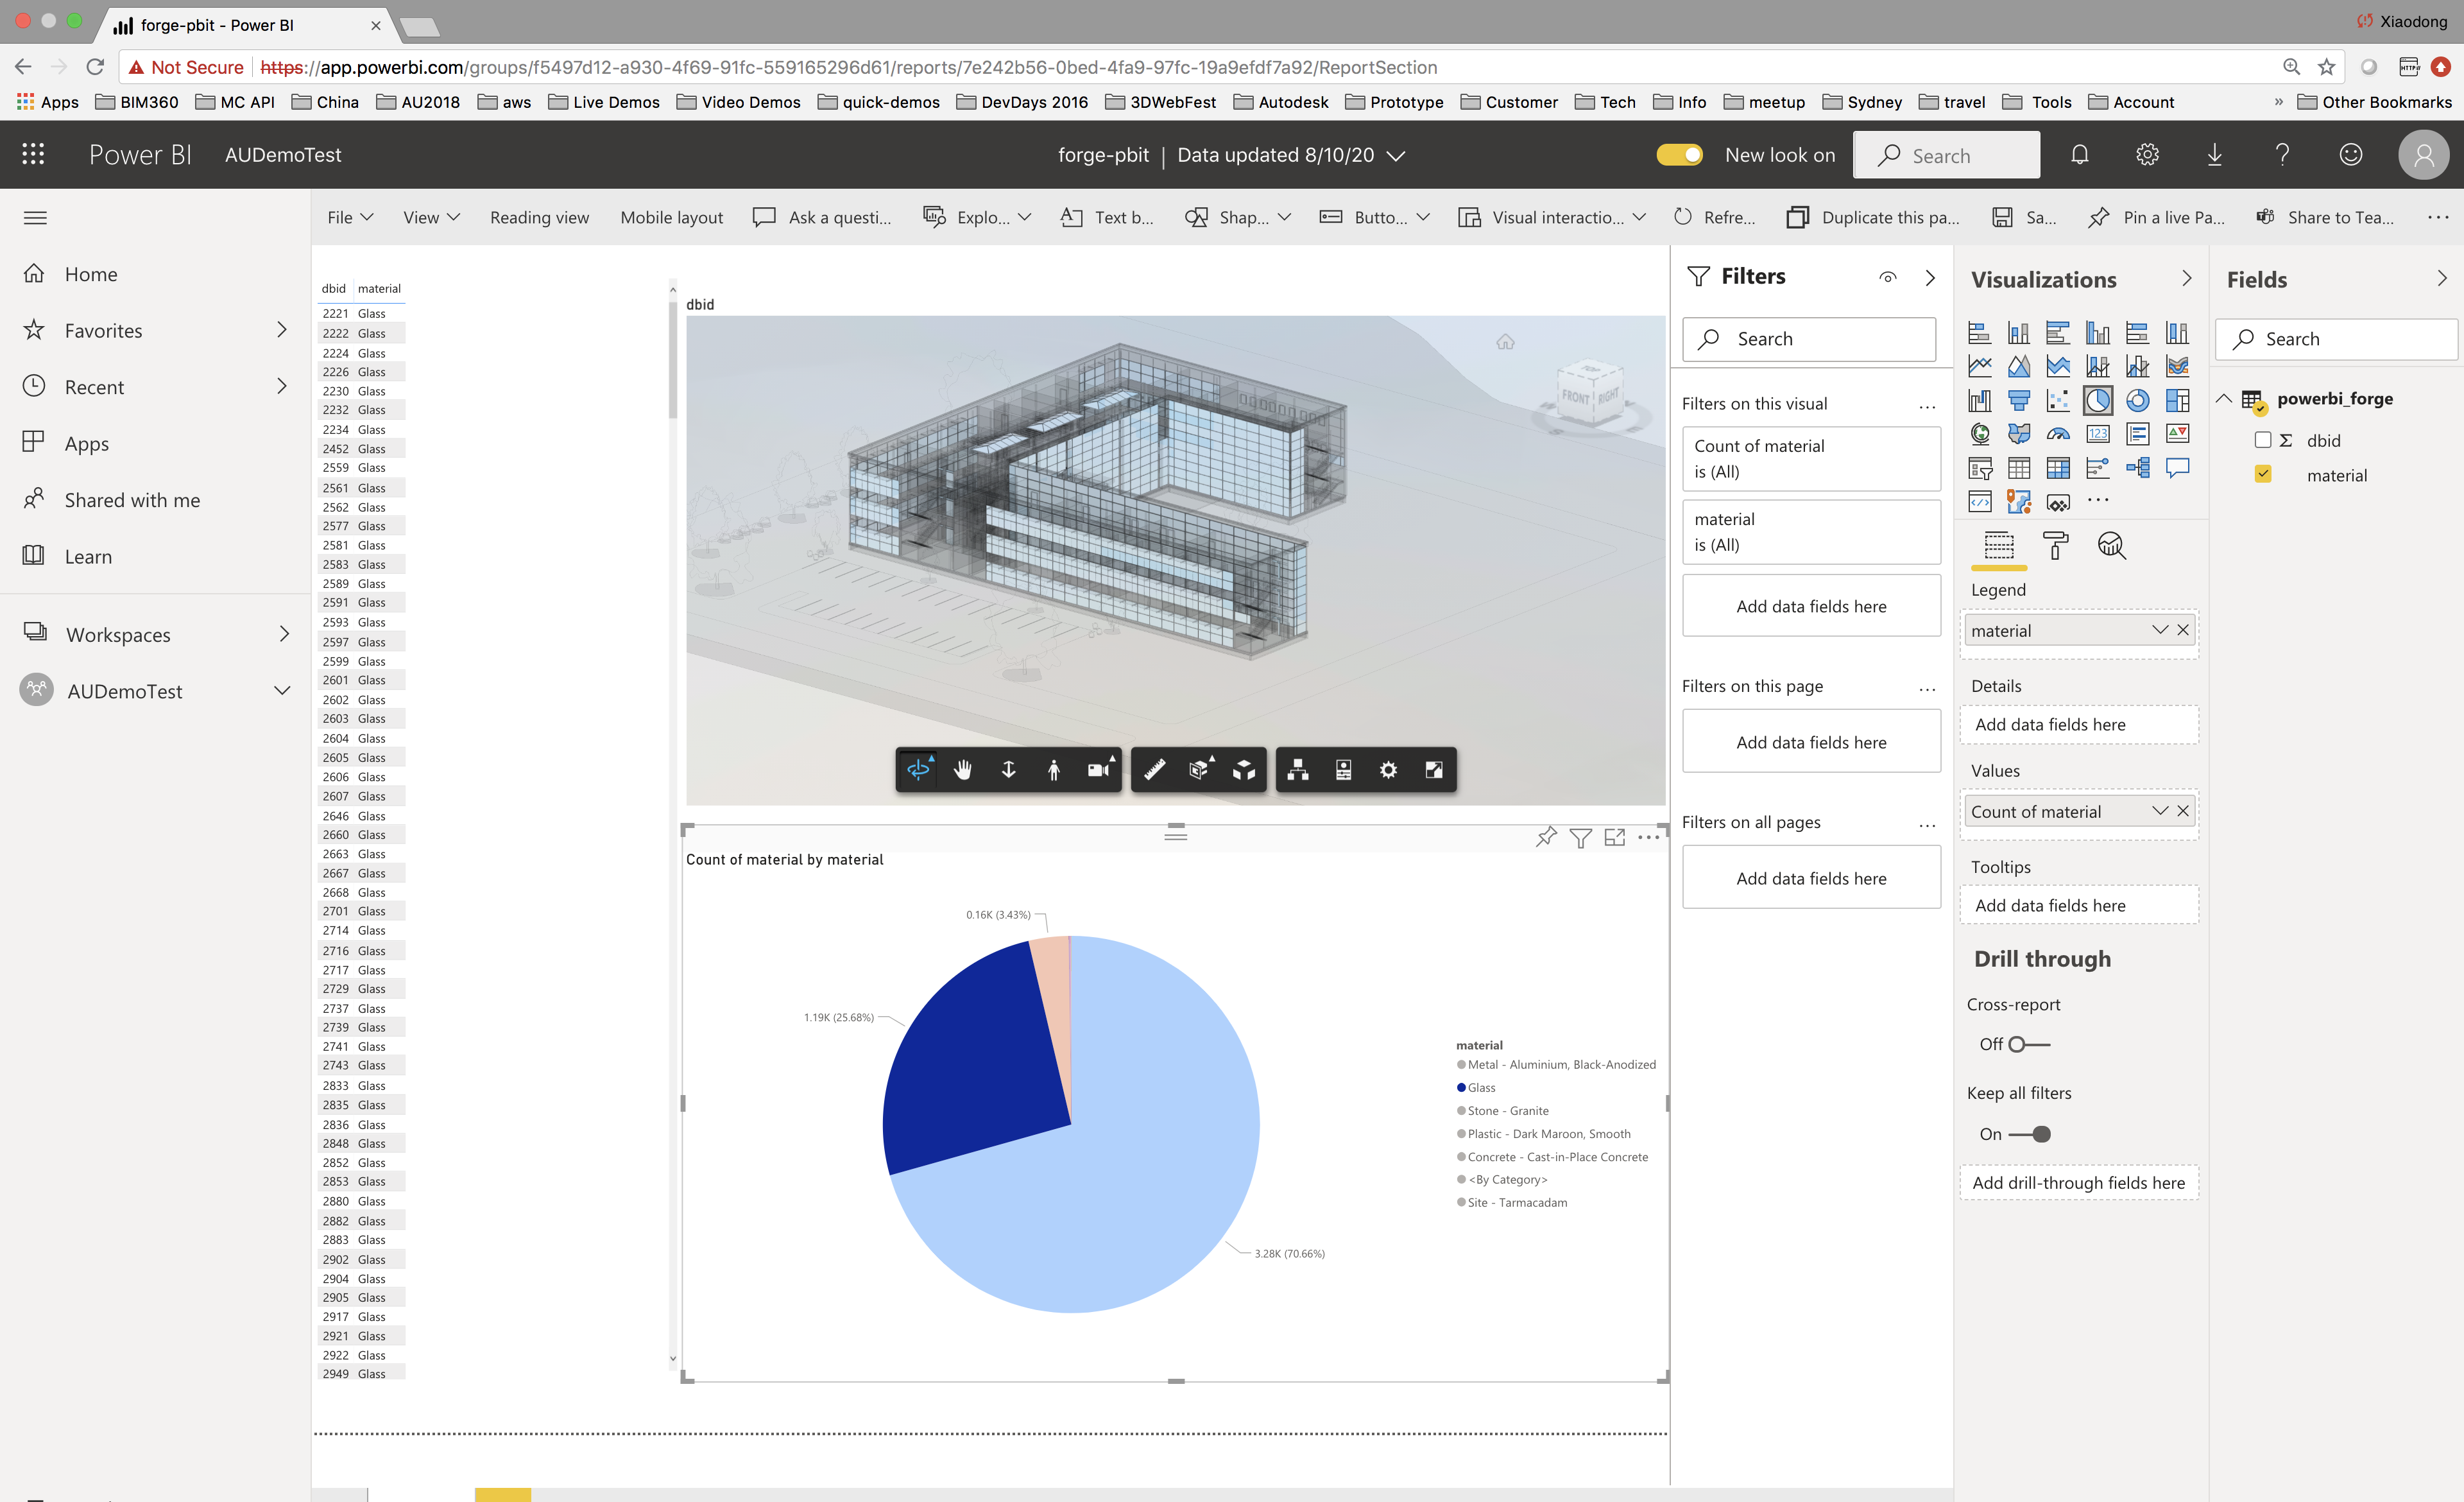The image size is (2464, 1502).
Task: Open focus mode for the pie chart
Action: click(x=1614, y=837)
